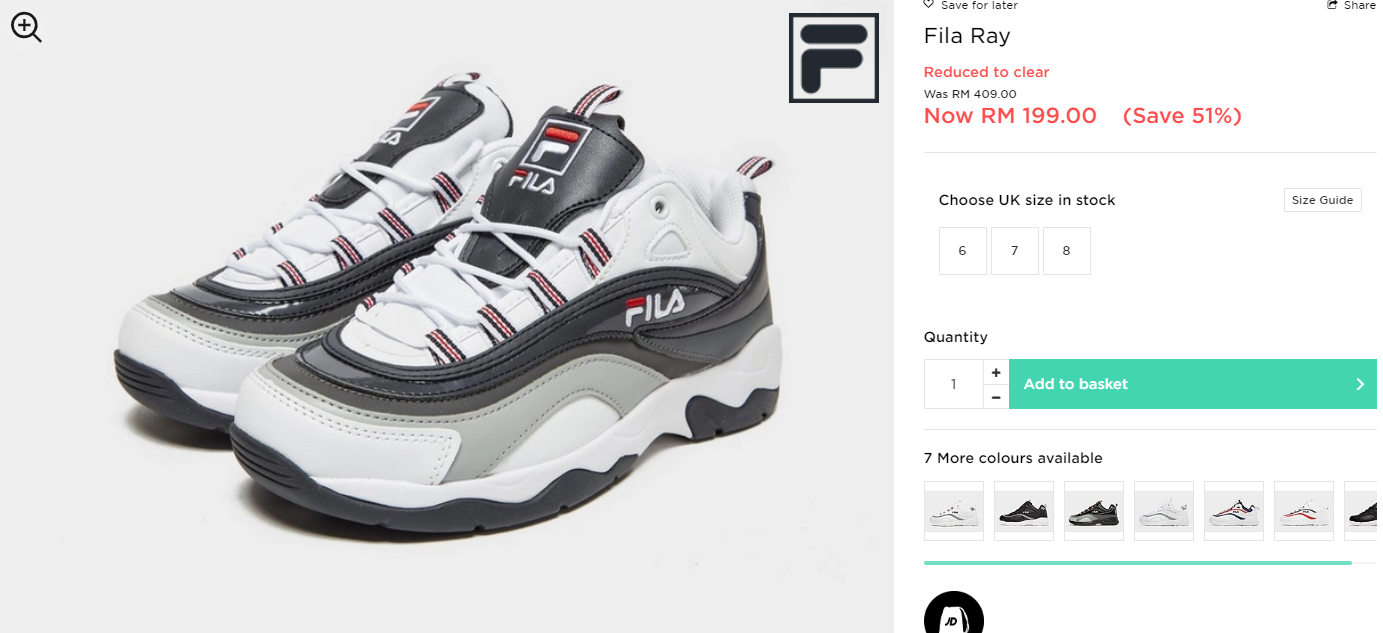Click the magnifier zoom icon on image

coord(26,27)
